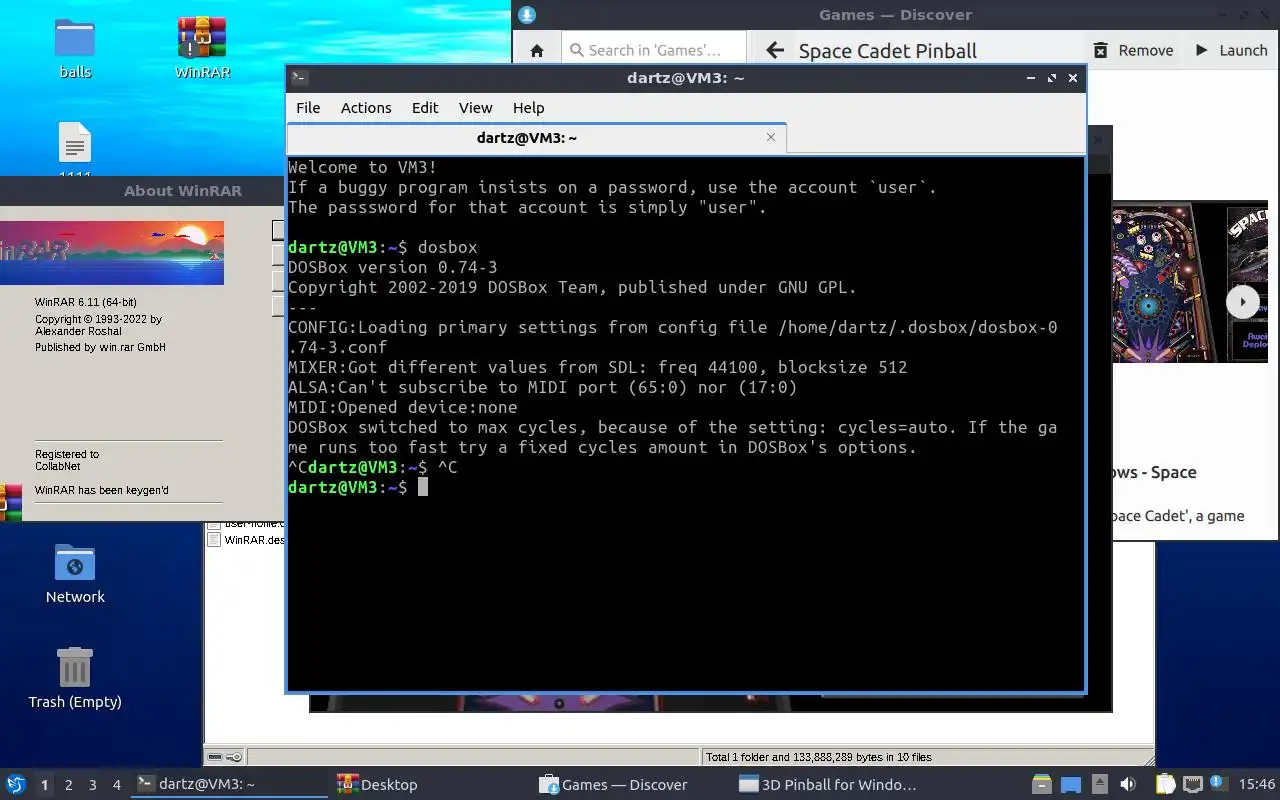Open the application launcher menu in taskbar

(x=16, y=784)
